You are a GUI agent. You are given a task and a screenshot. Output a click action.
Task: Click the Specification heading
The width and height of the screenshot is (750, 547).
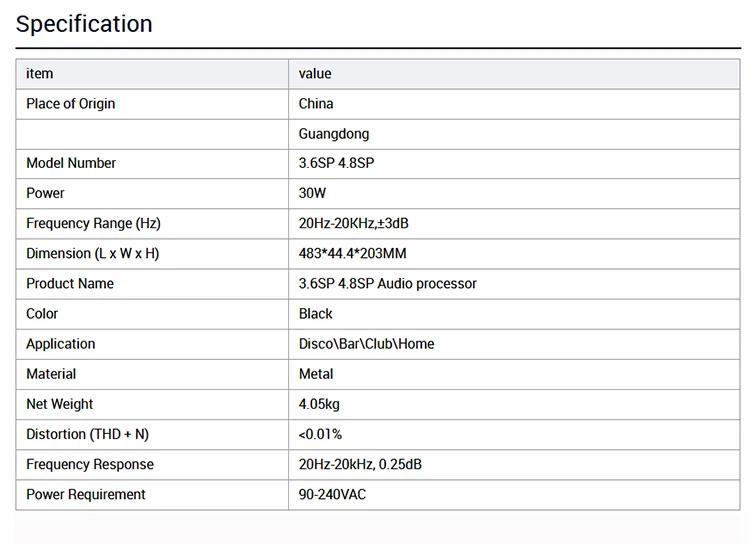pyautogui.click(x=84, y=24)
